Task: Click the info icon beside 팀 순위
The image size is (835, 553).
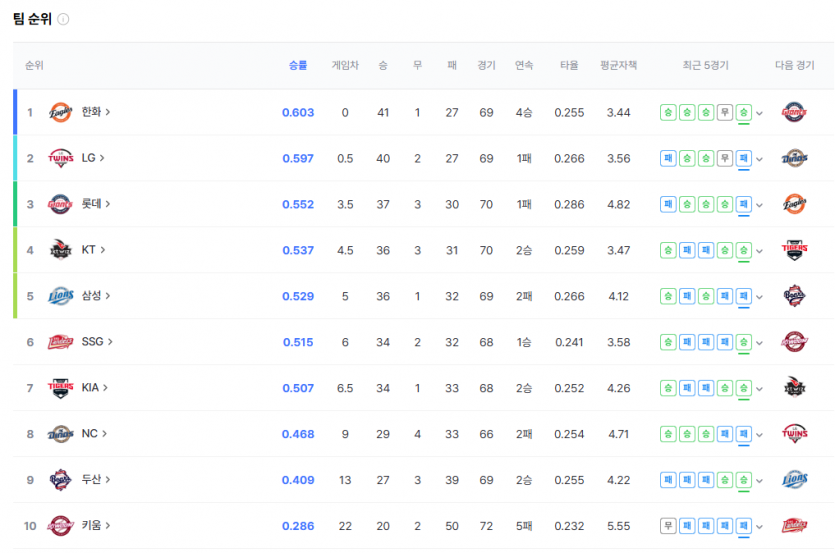Action: tap(63, 20)
